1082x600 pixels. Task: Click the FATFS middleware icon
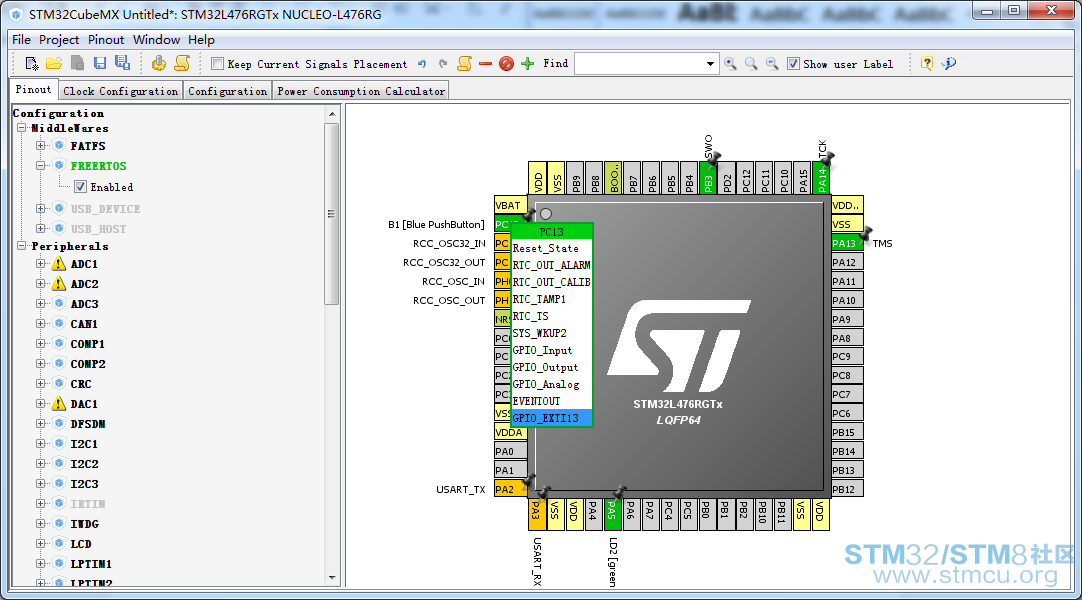[x=59, y=146]
